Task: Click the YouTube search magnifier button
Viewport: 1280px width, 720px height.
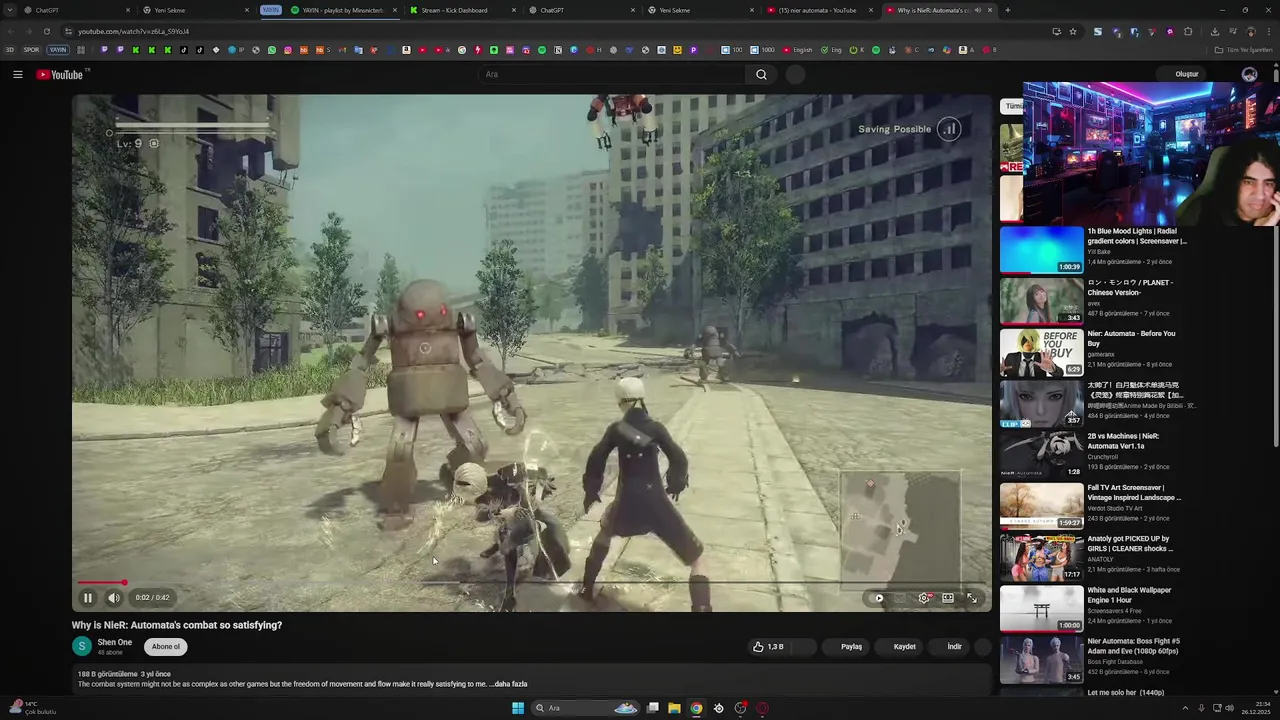Action: tap(761, 74)
